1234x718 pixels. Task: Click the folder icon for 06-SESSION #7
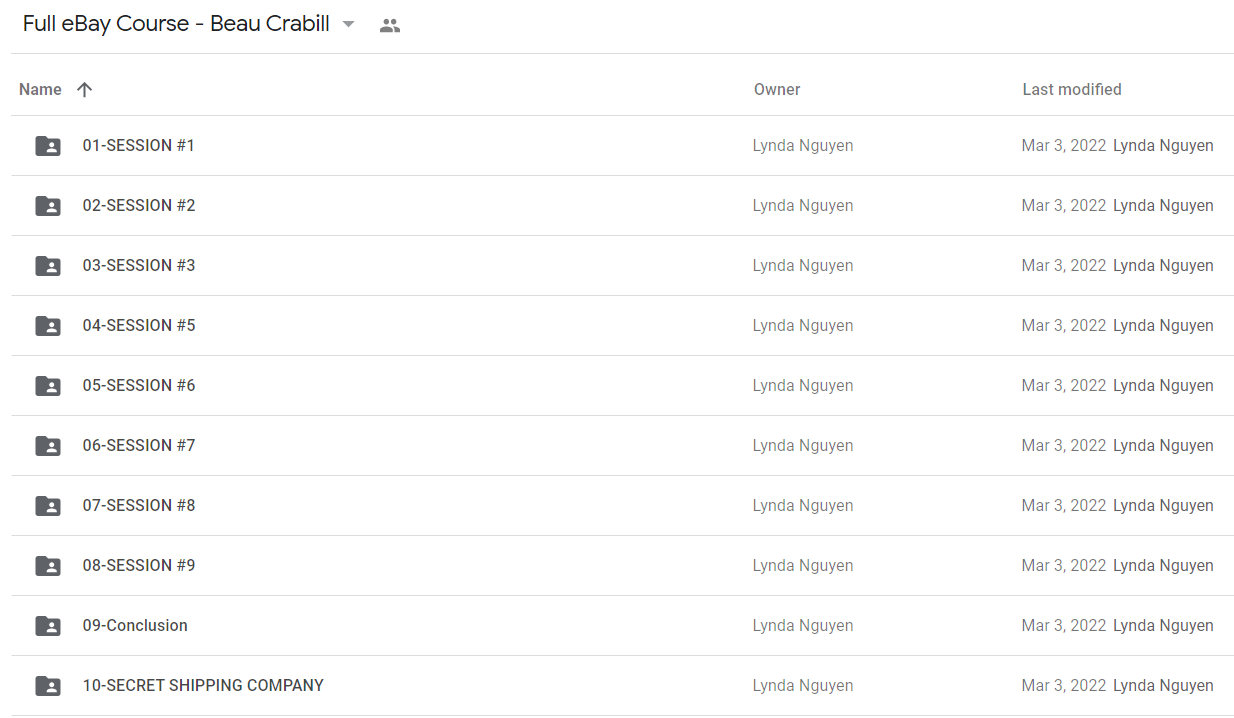[48, 446]
